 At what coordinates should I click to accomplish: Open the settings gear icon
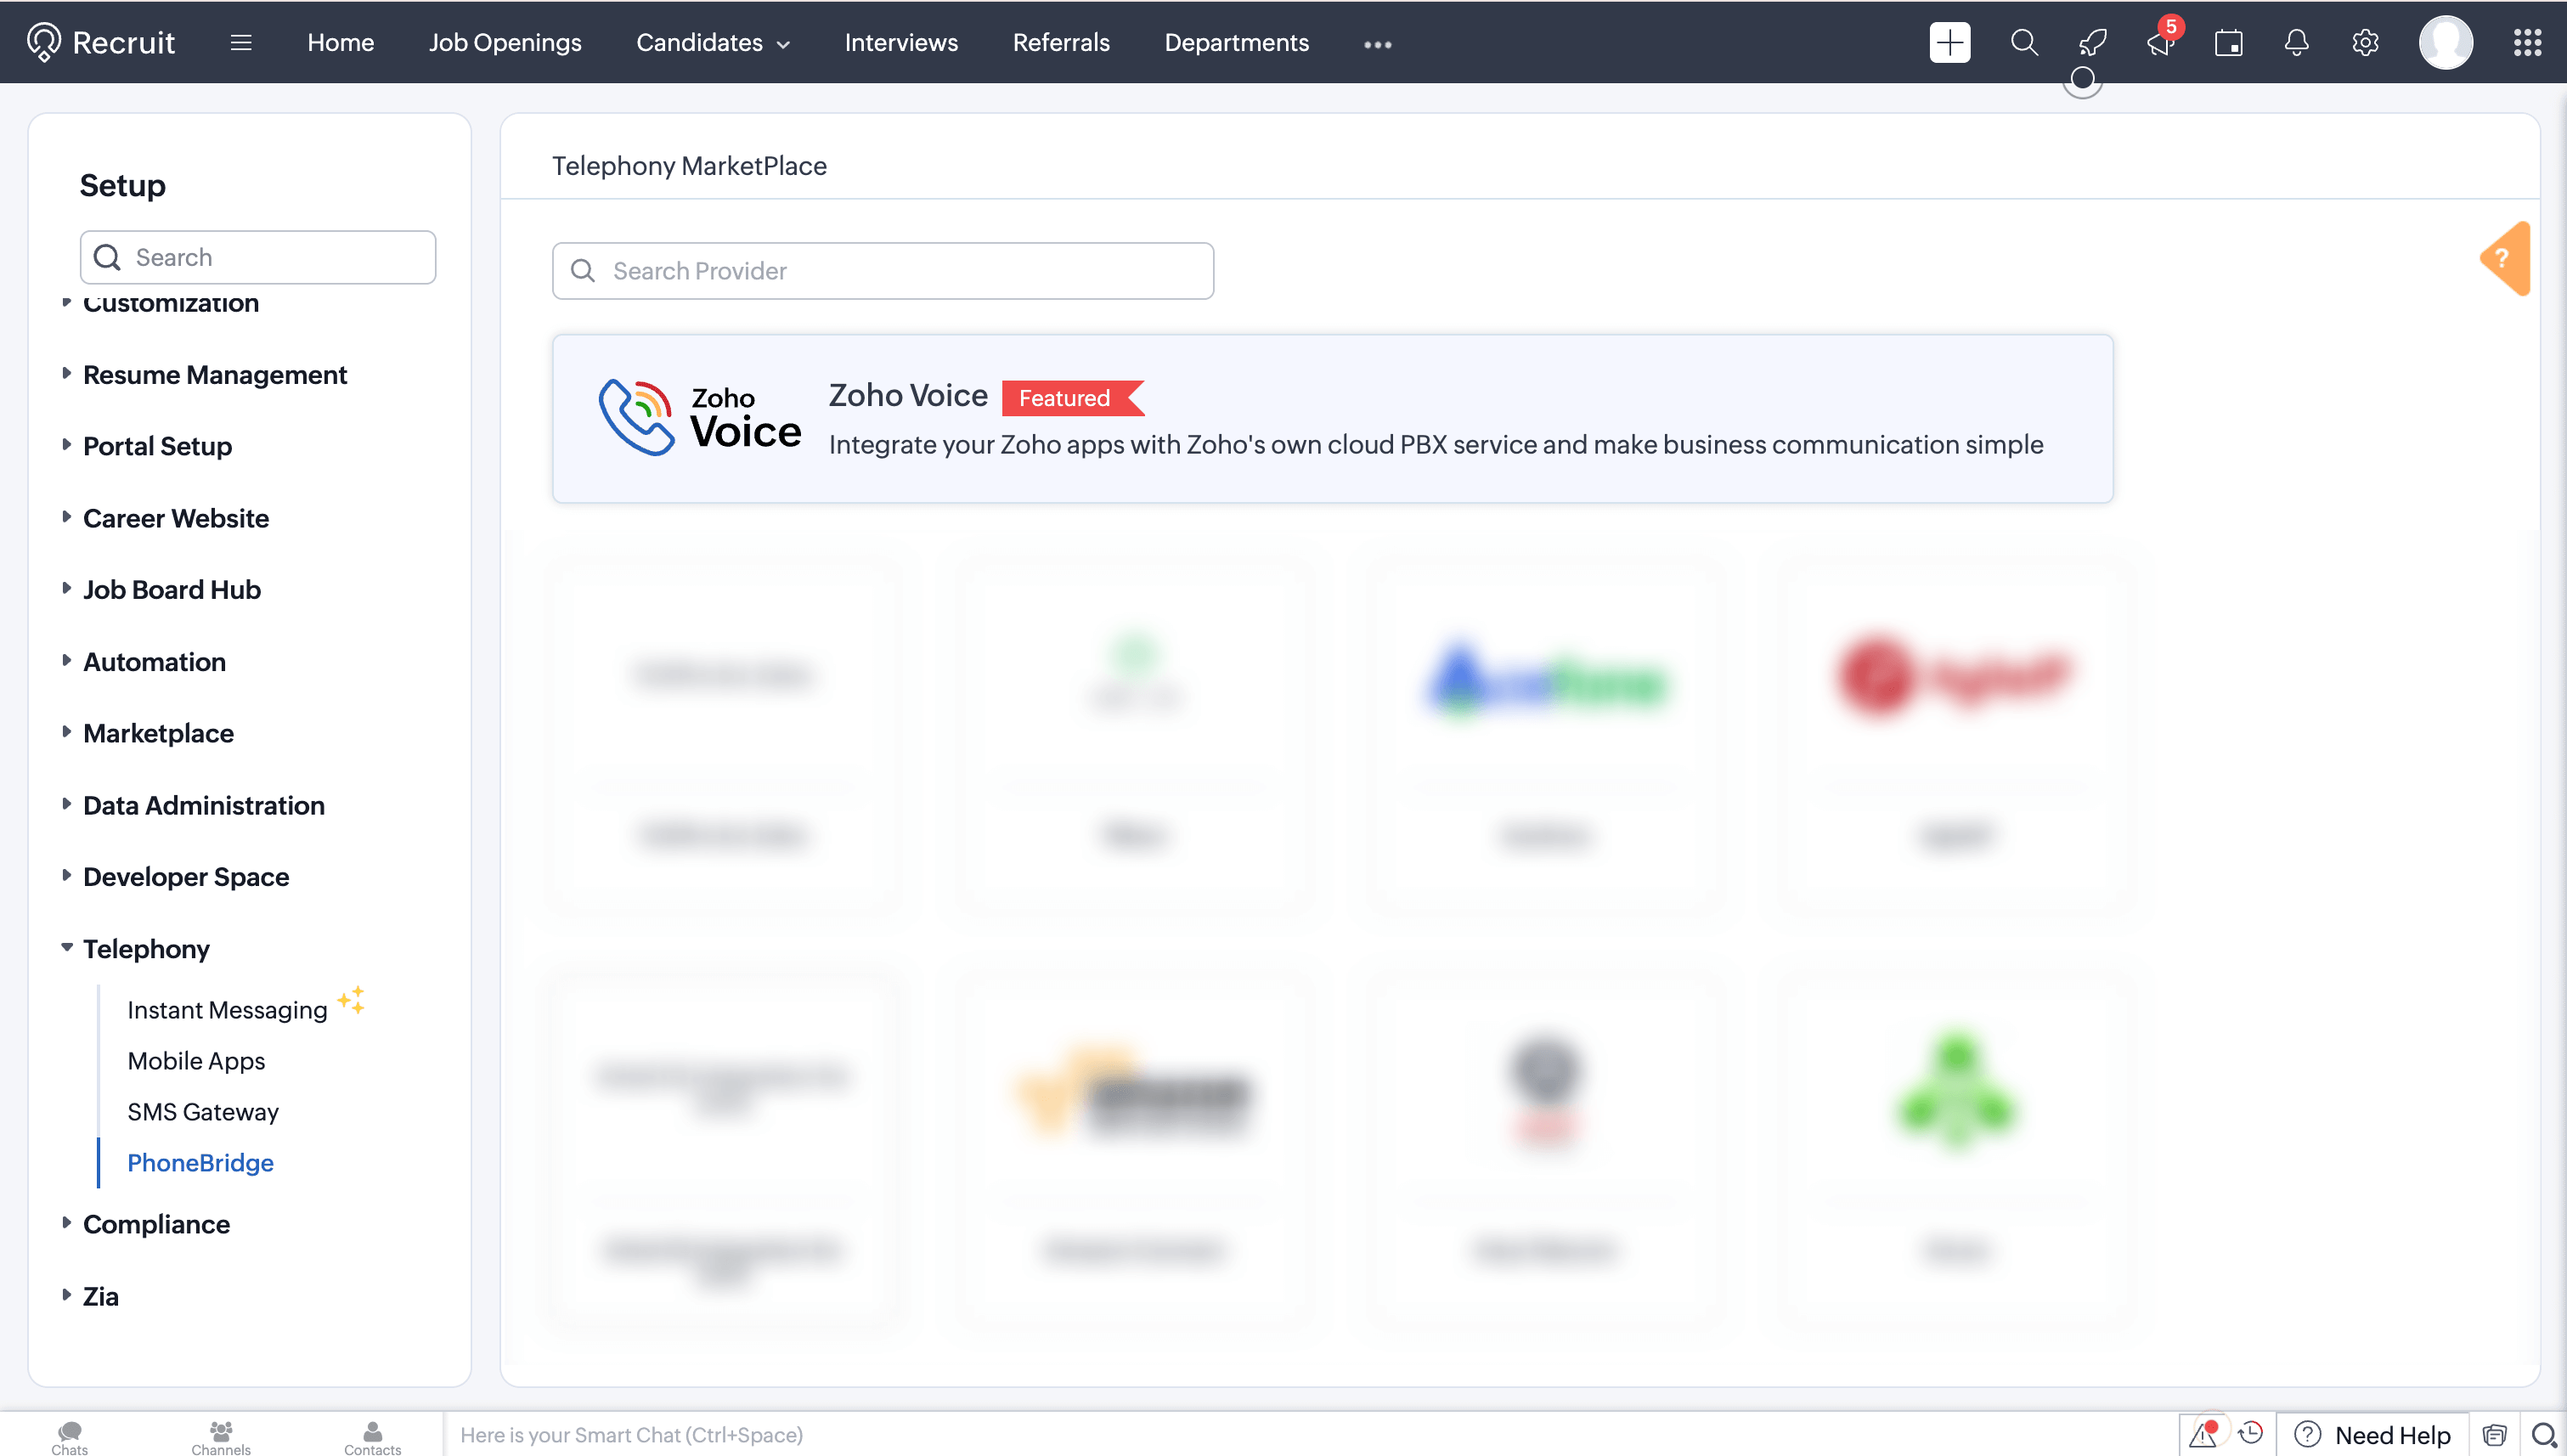(2364, 42)
